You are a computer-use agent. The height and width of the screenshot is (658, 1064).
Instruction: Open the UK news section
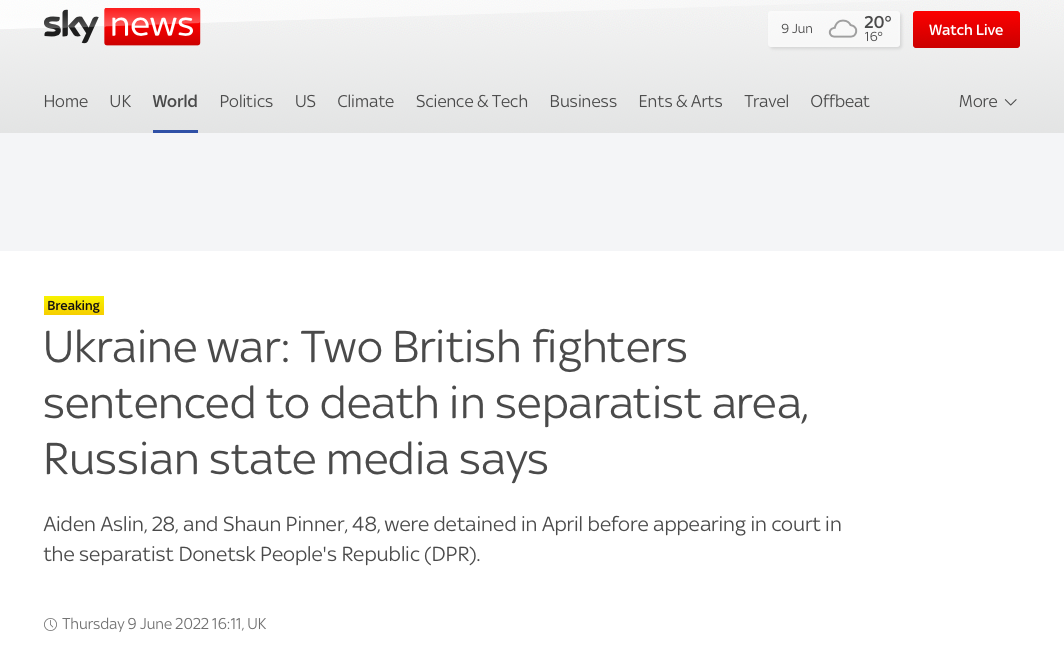pos(120,102)
